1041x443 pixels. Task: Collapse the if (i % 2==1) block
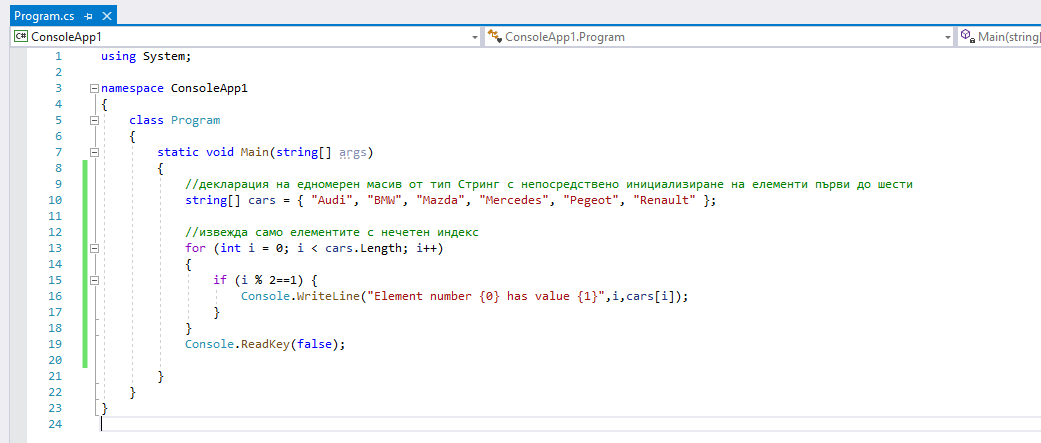[x=94, y=280]
